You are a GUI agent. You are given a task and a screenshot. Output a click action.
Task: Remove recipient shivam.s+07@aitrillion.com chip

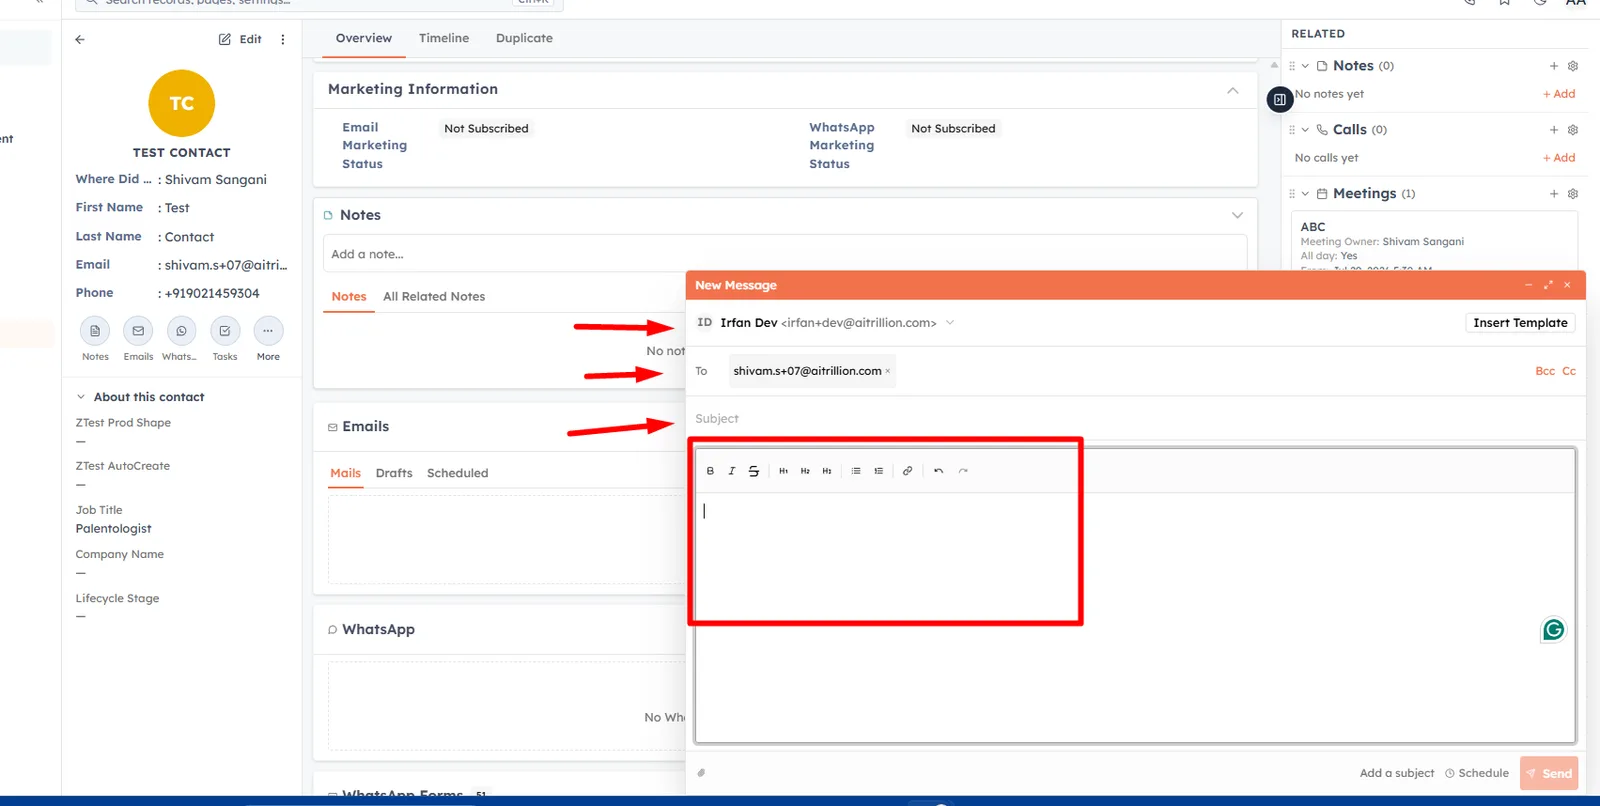click(x=887, y=371)
